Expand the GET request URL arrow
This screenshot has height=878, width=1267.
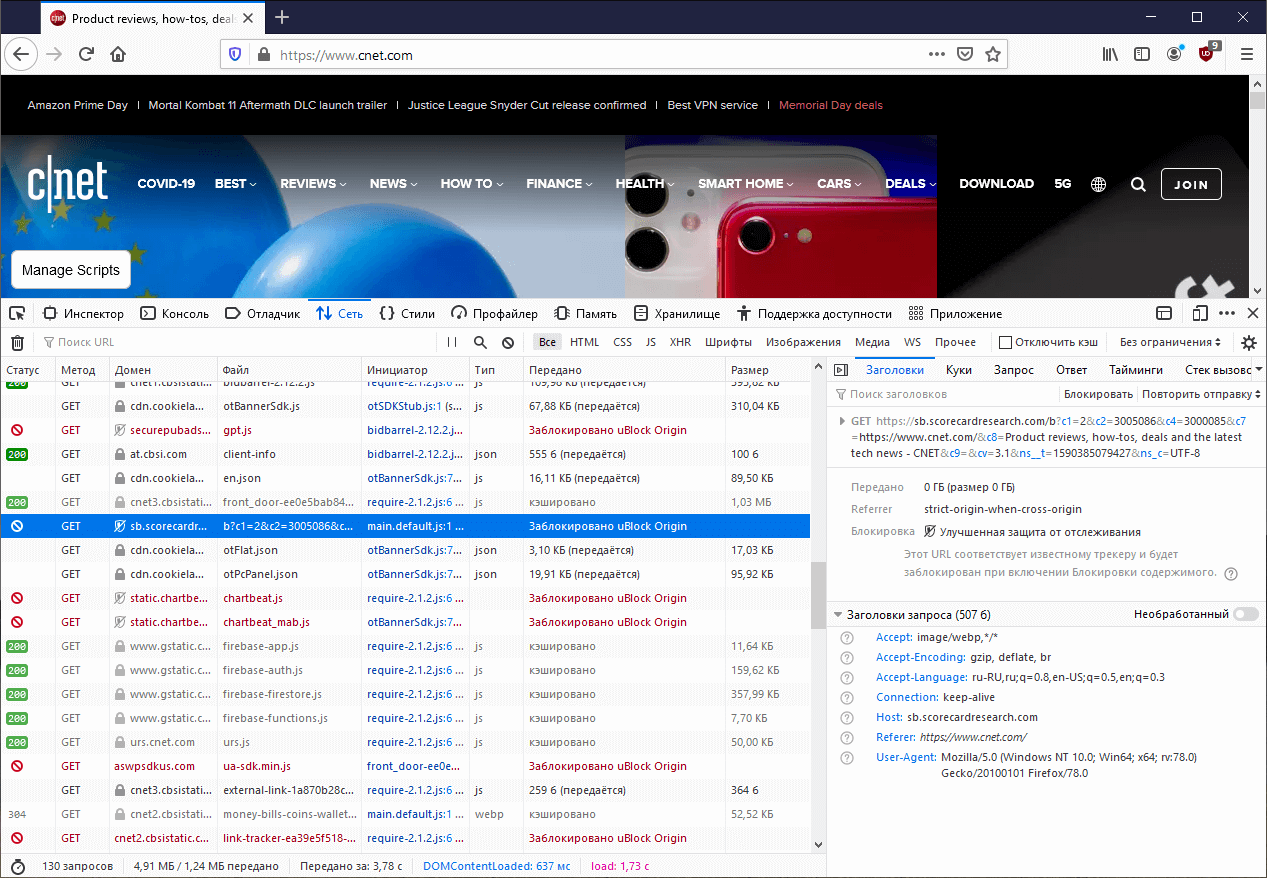(842, 421)
